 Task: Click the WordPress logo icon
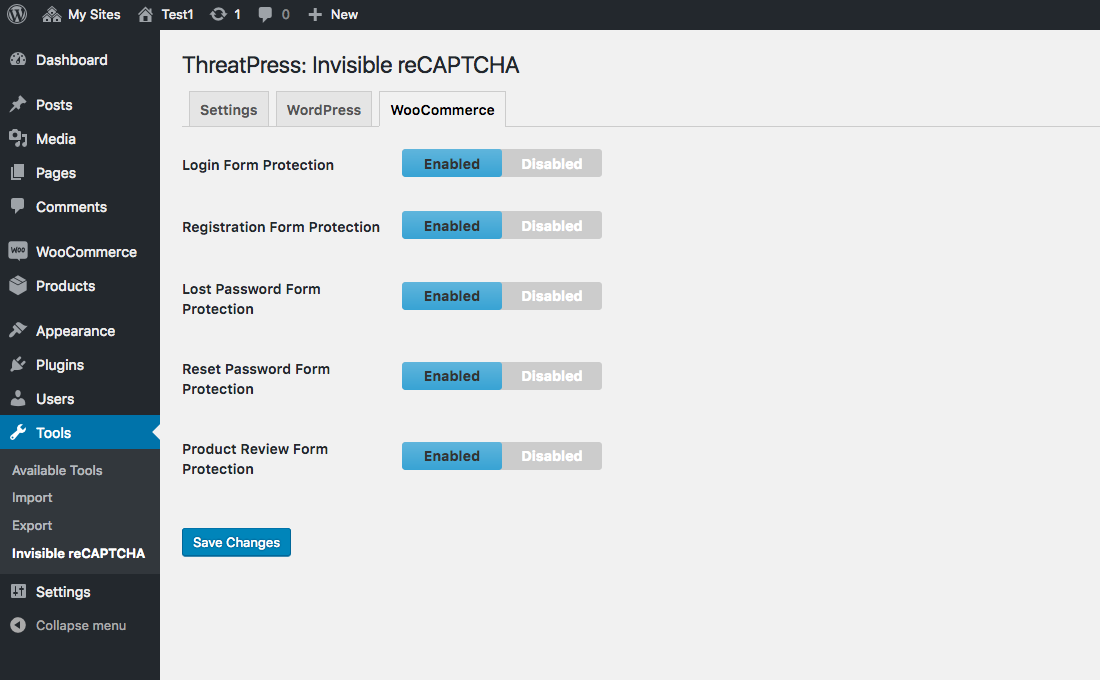coord(17,14)
